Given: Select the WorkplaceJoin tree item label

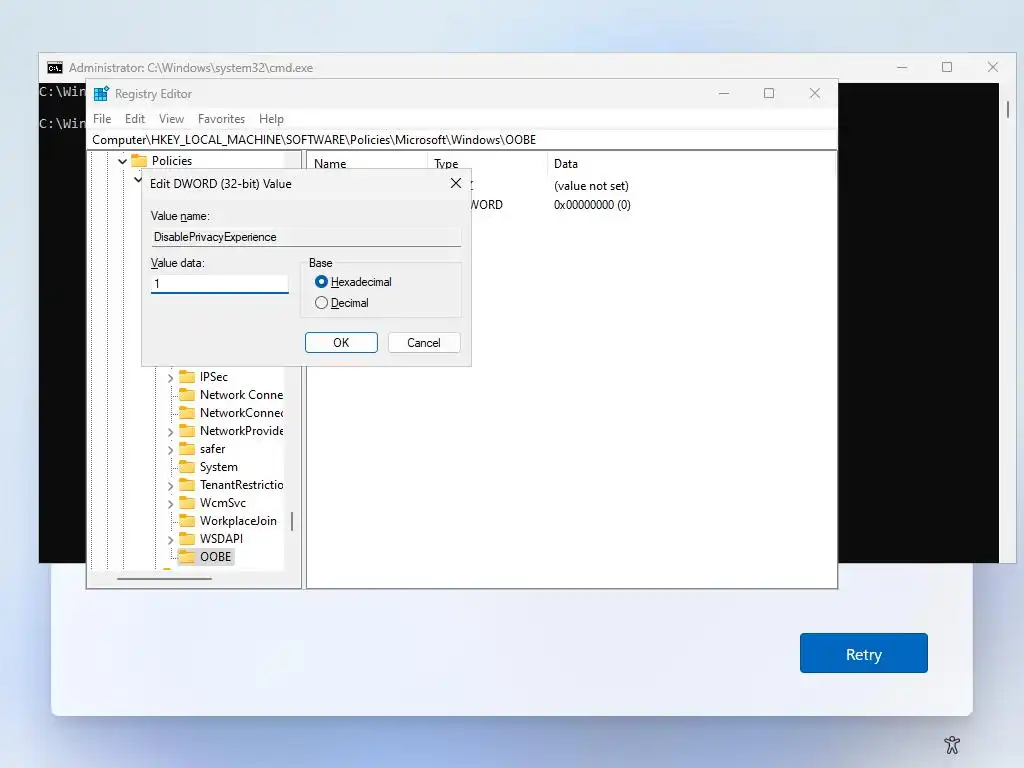Looking at the screenshot, I should tap(238, 520).
